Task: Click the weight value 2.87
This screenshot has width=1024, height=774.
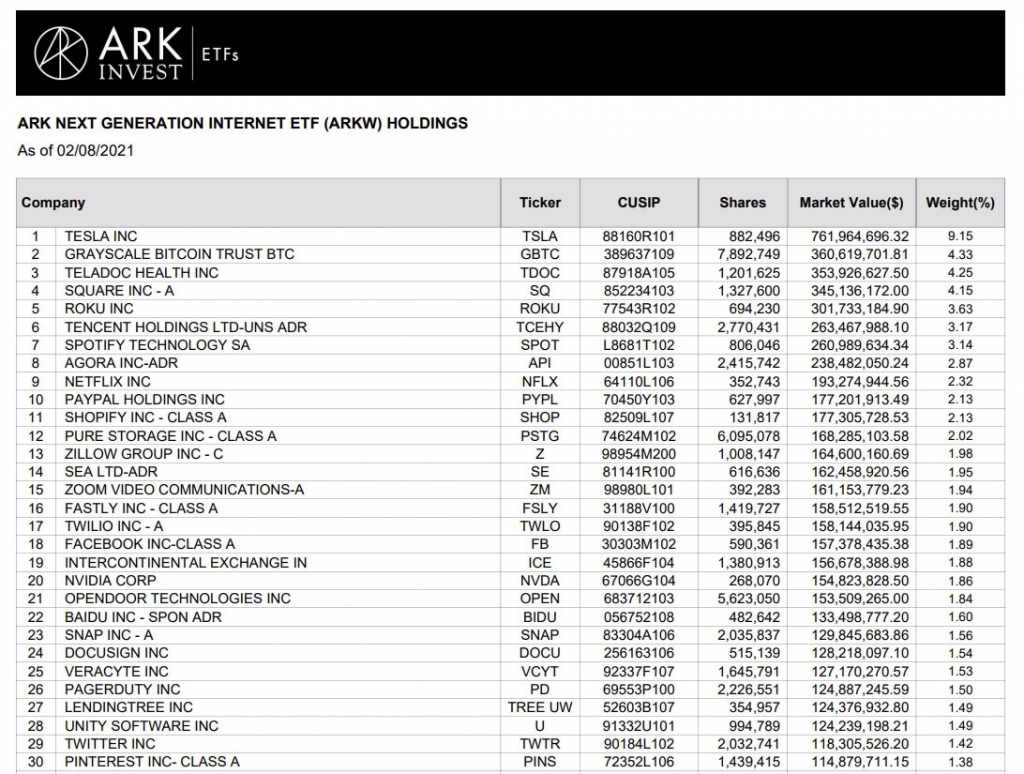Action: (x=961, y=363)
